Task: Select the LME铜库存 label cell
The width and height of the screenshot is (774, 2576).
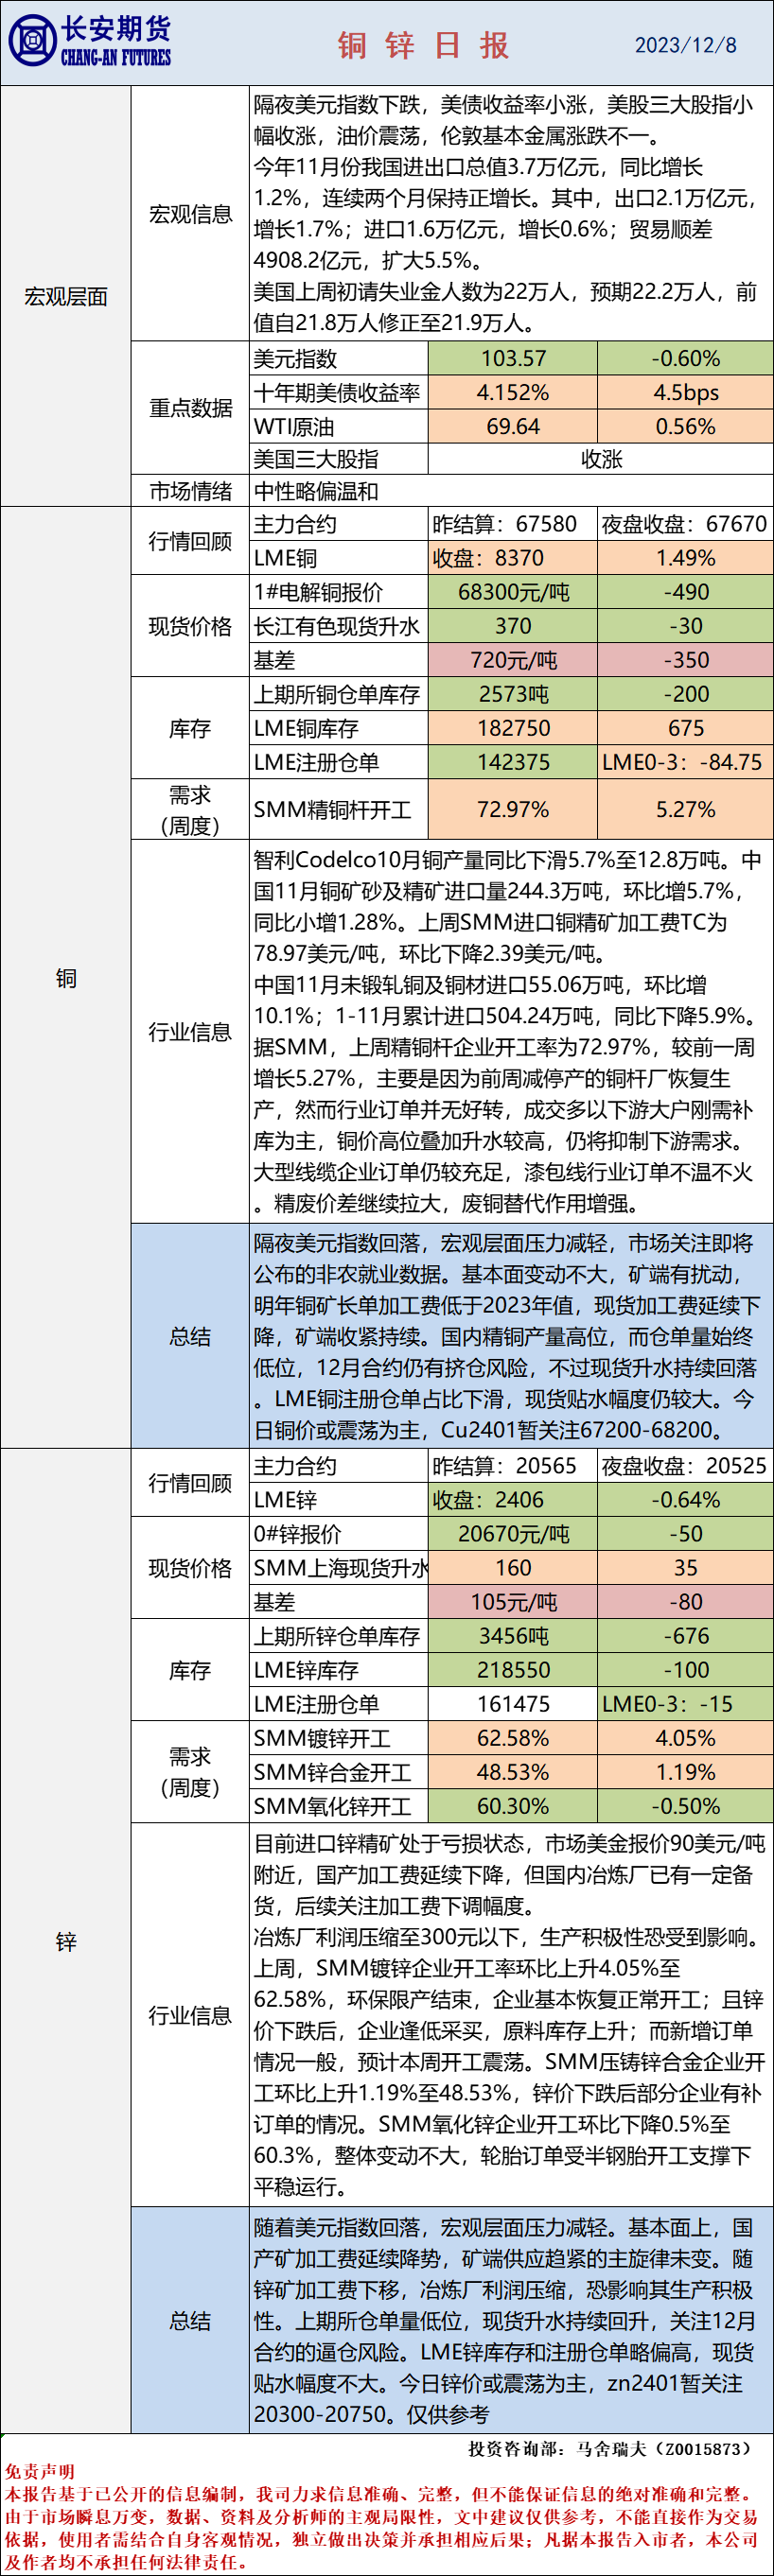Action: [339, 728]
